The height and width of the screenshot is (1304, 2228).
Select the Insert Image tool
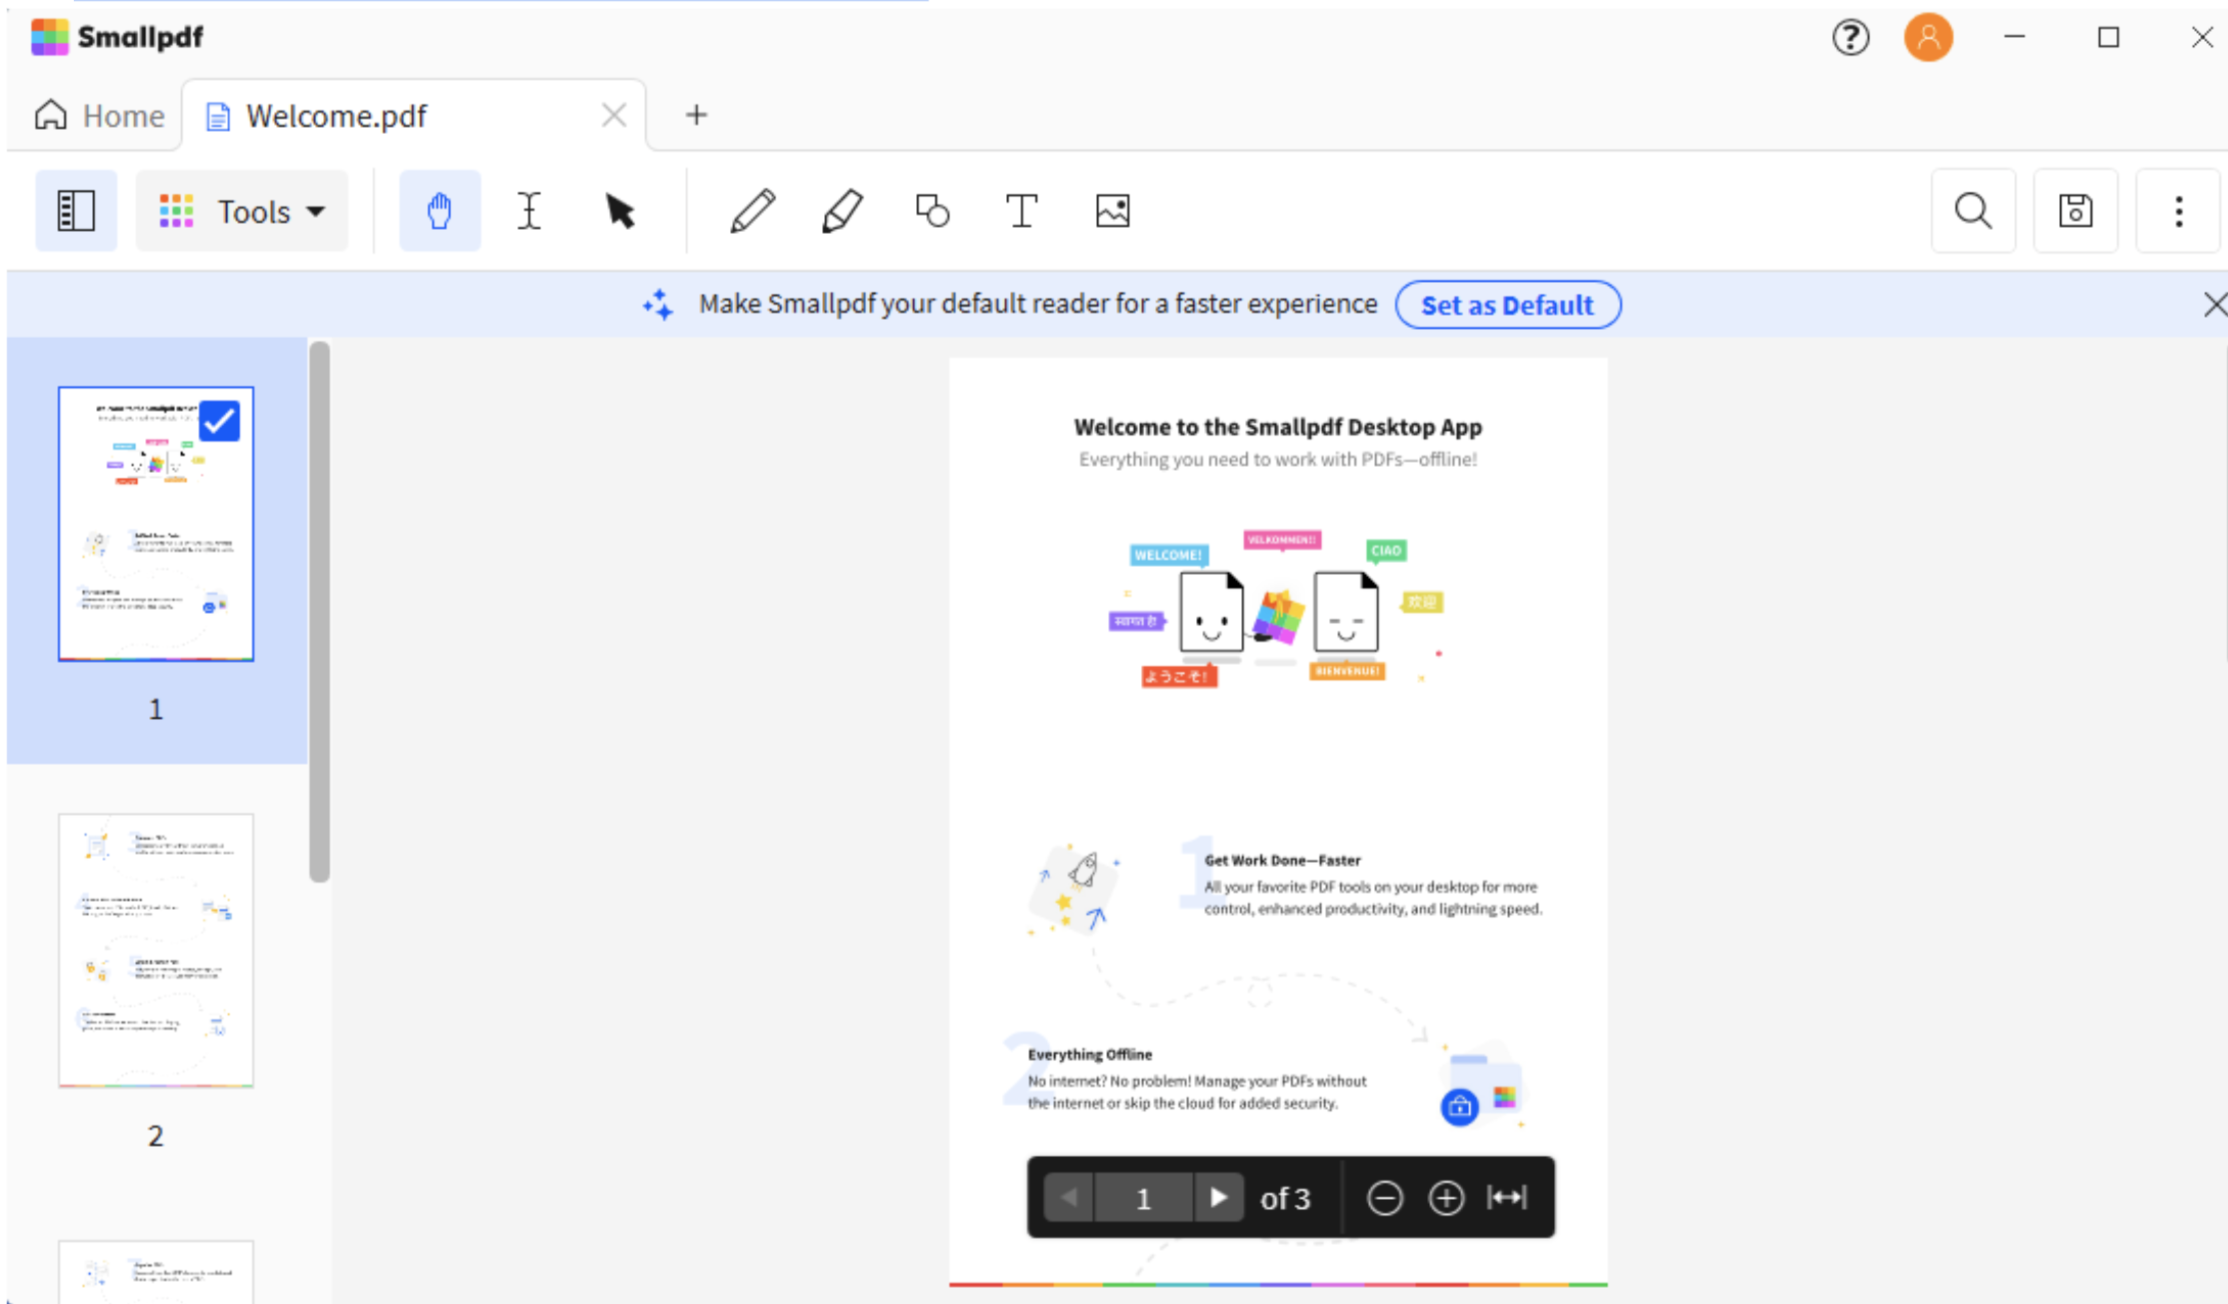[1112, 211]
